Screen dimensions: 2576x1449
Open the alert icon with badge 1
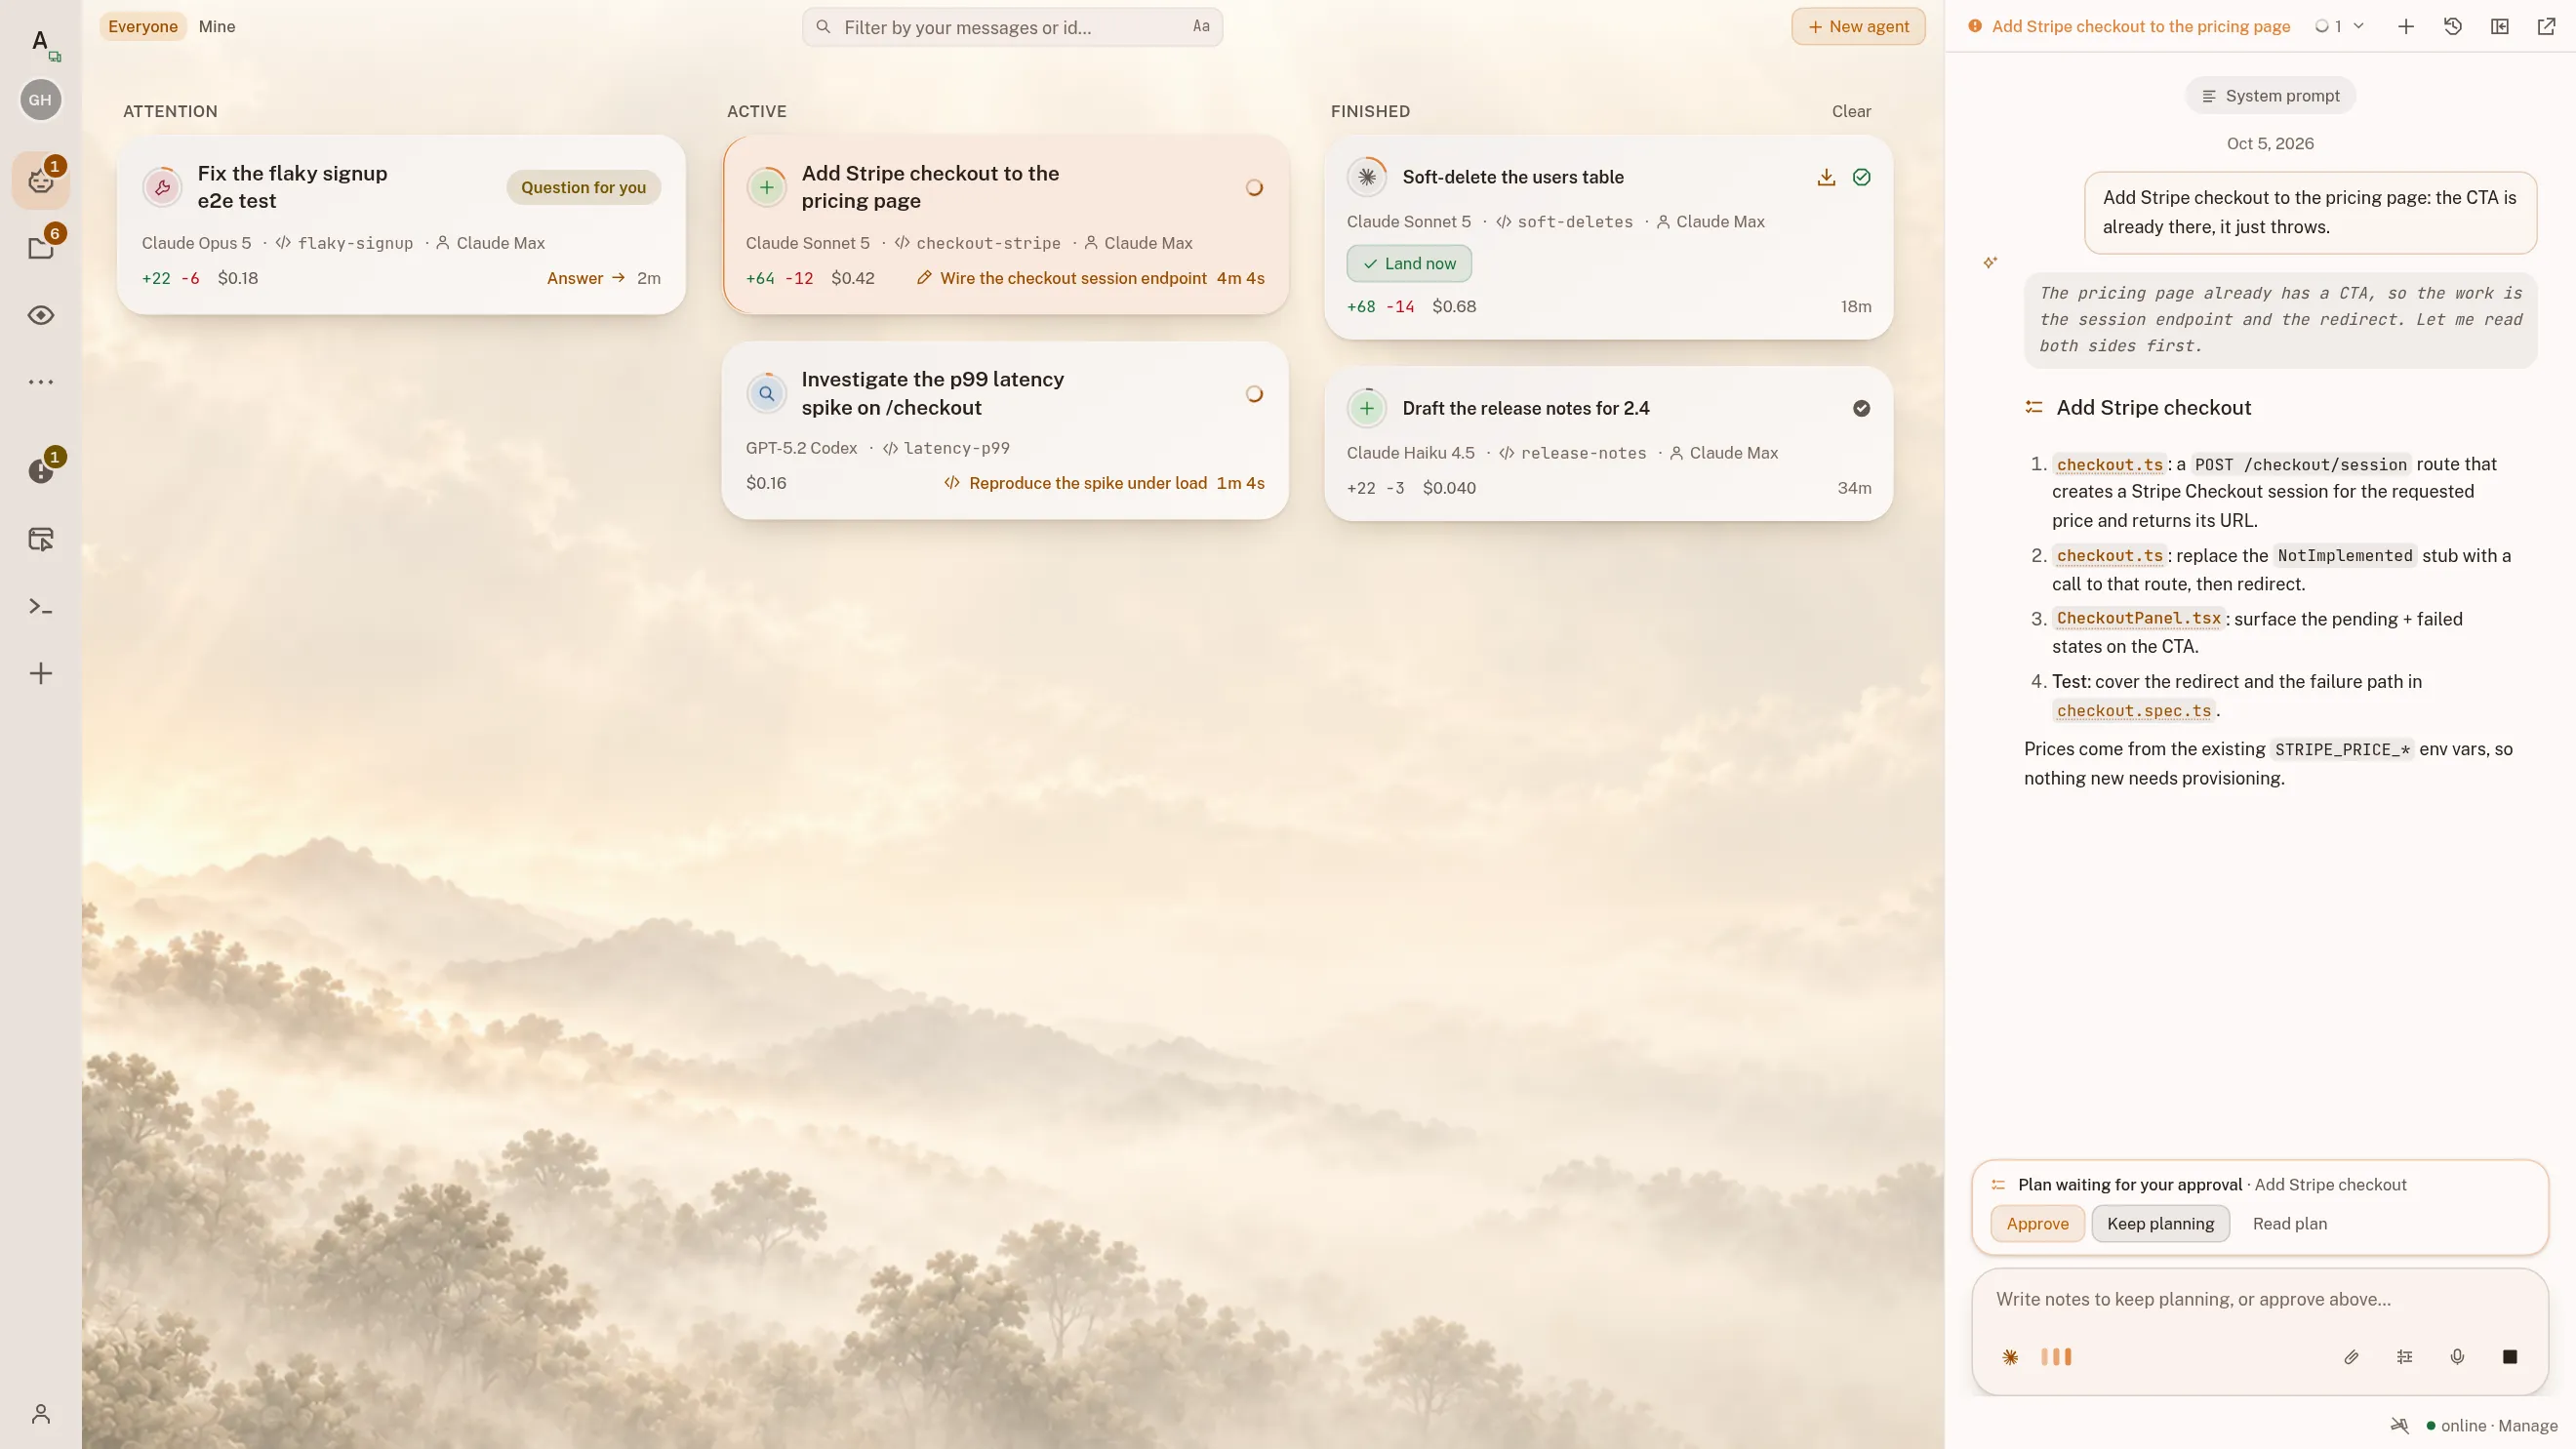40,471
